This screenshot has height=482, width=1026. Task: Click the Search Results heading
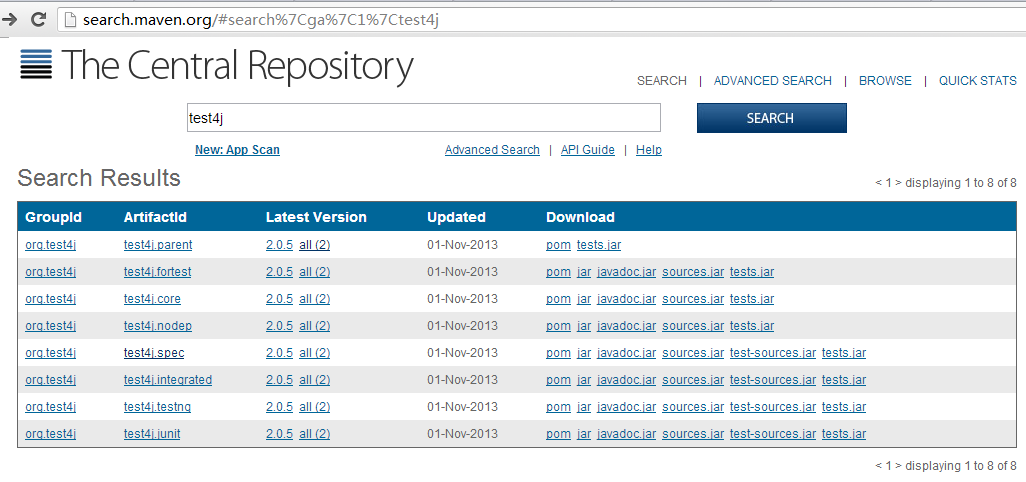coord(99,178)
